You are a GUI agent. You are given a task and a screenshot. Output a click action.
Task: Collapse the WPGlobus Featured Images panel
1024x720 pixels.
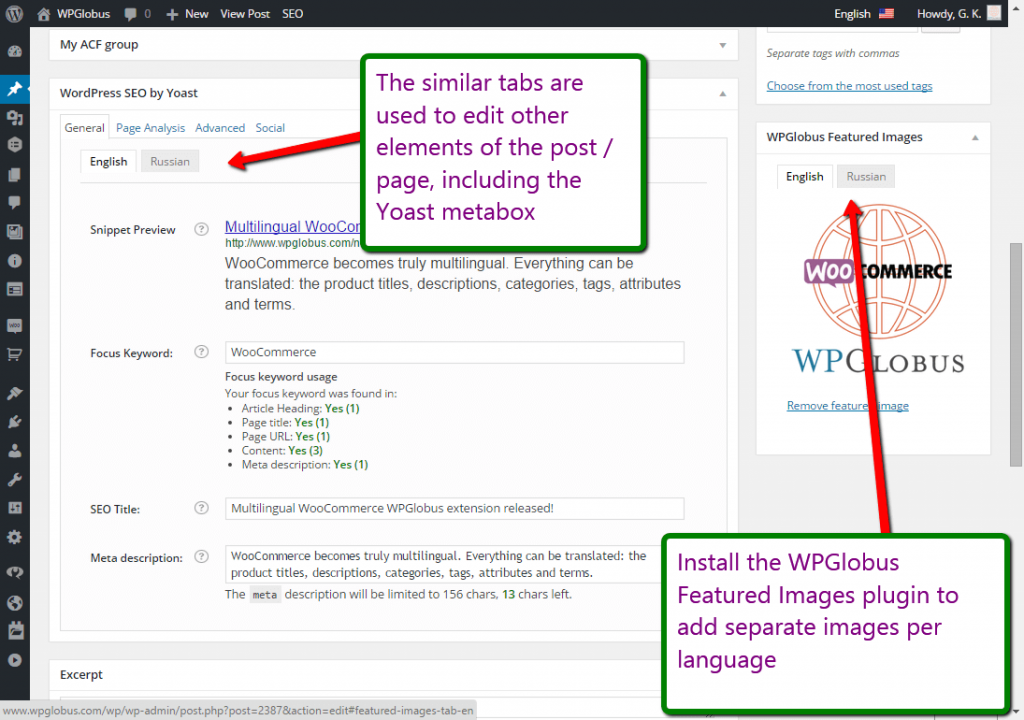(x=975, y=137)
